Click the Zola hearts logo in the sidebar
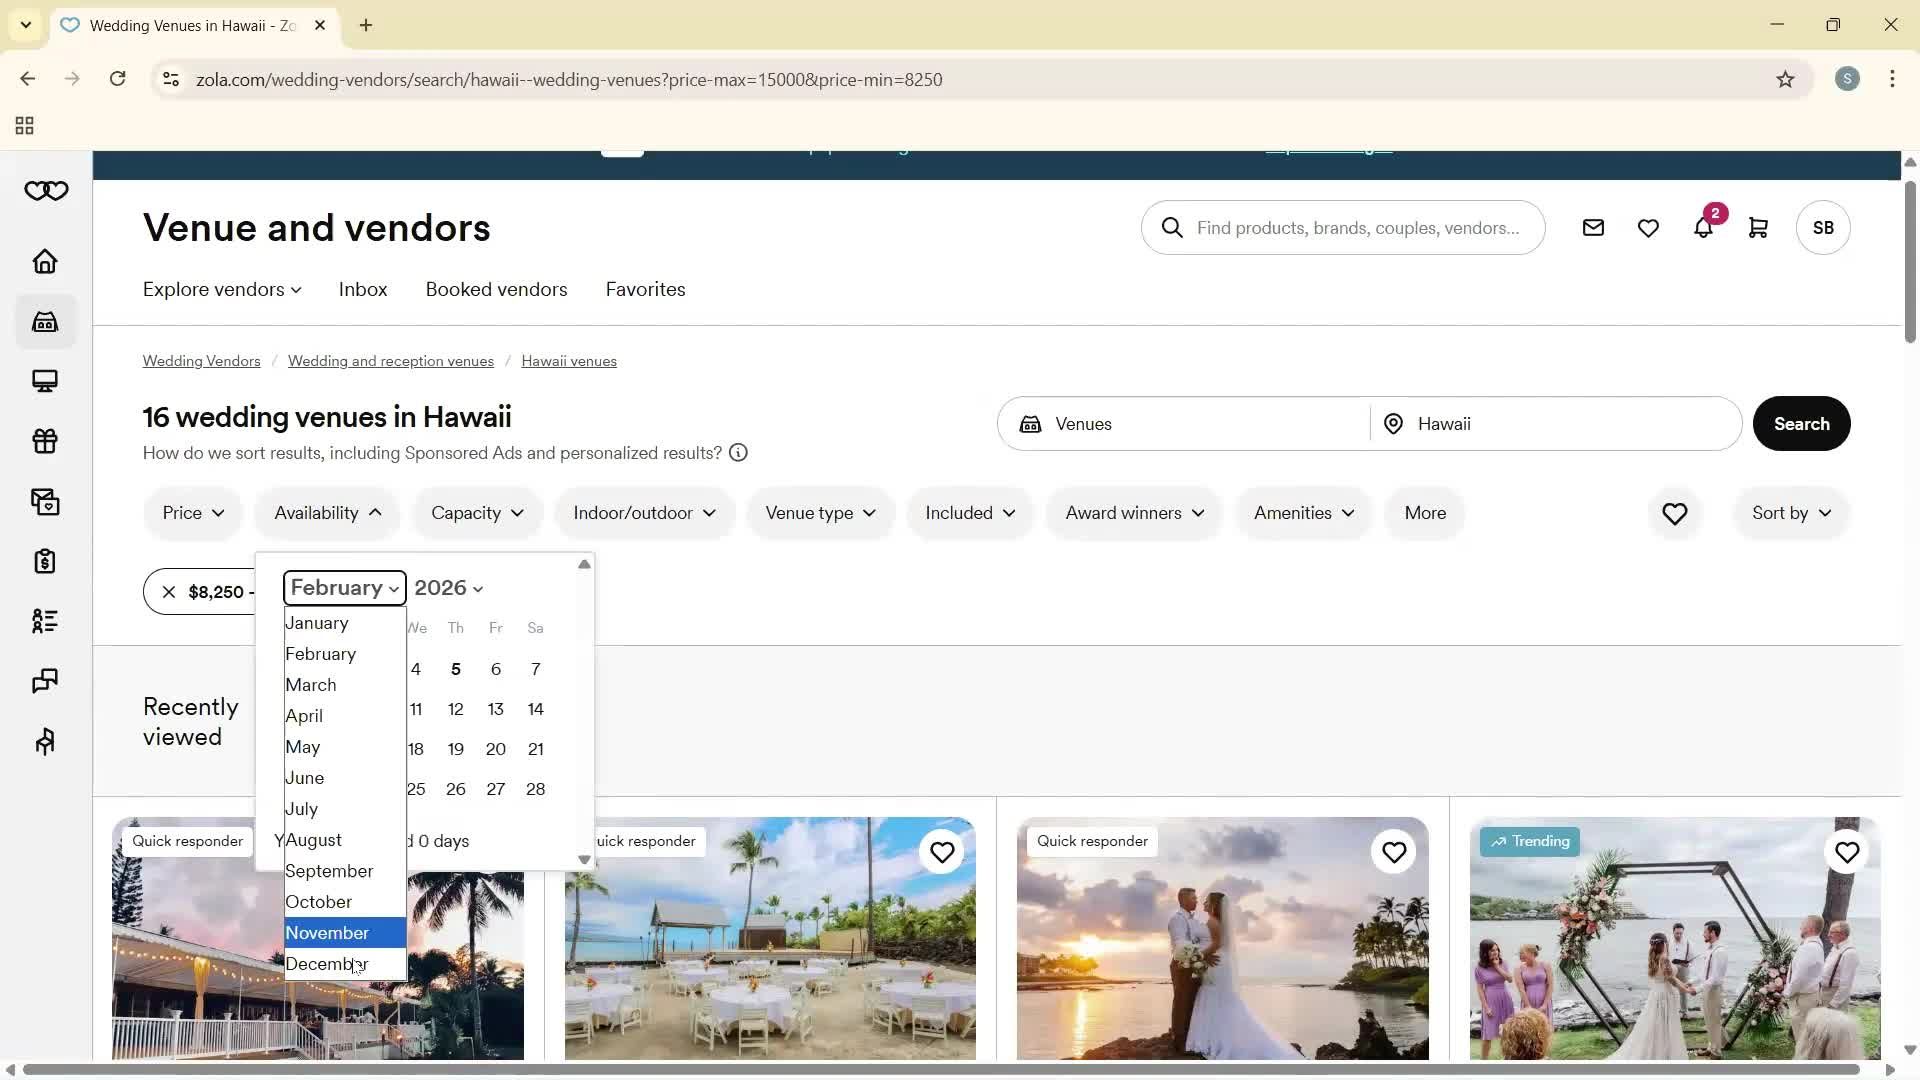 pos(45,190)
